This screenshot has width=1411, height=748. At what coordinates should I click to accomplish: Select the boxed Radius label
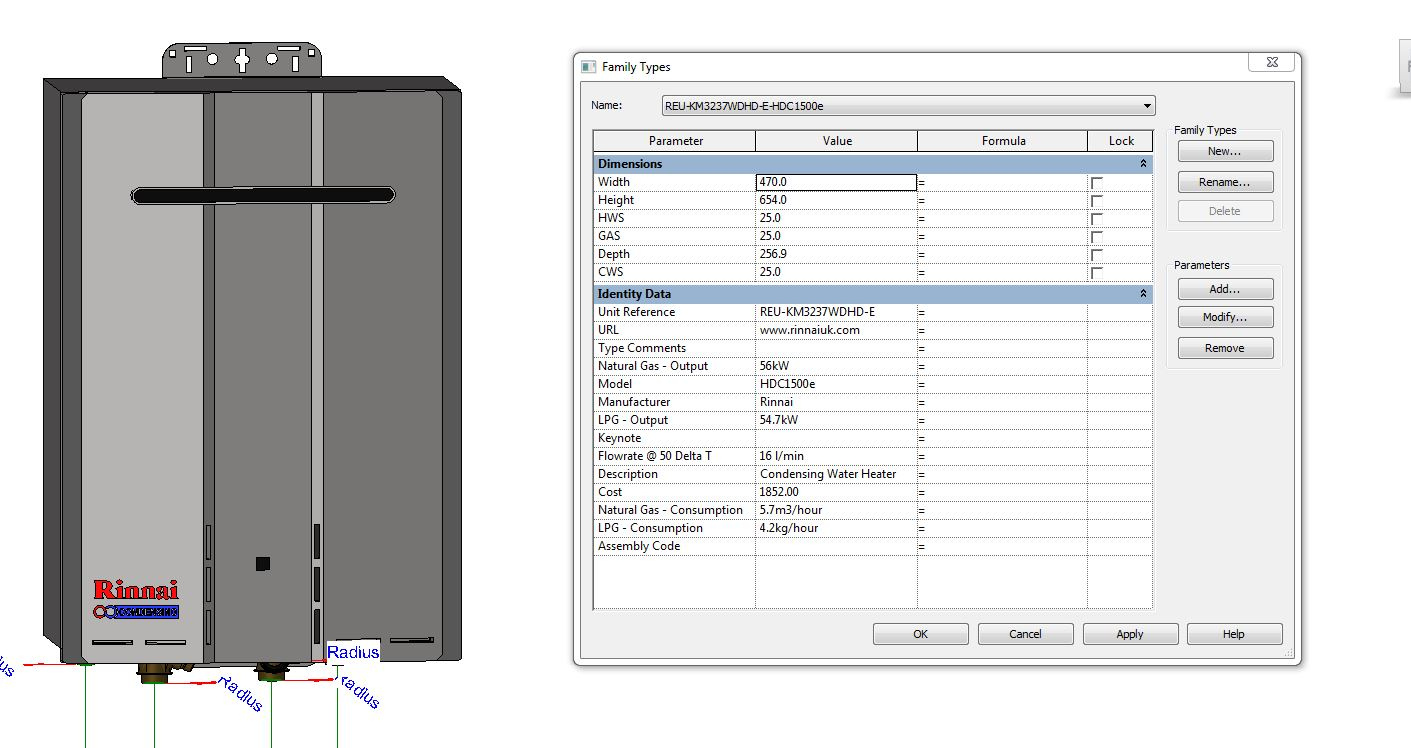(353, 652)
